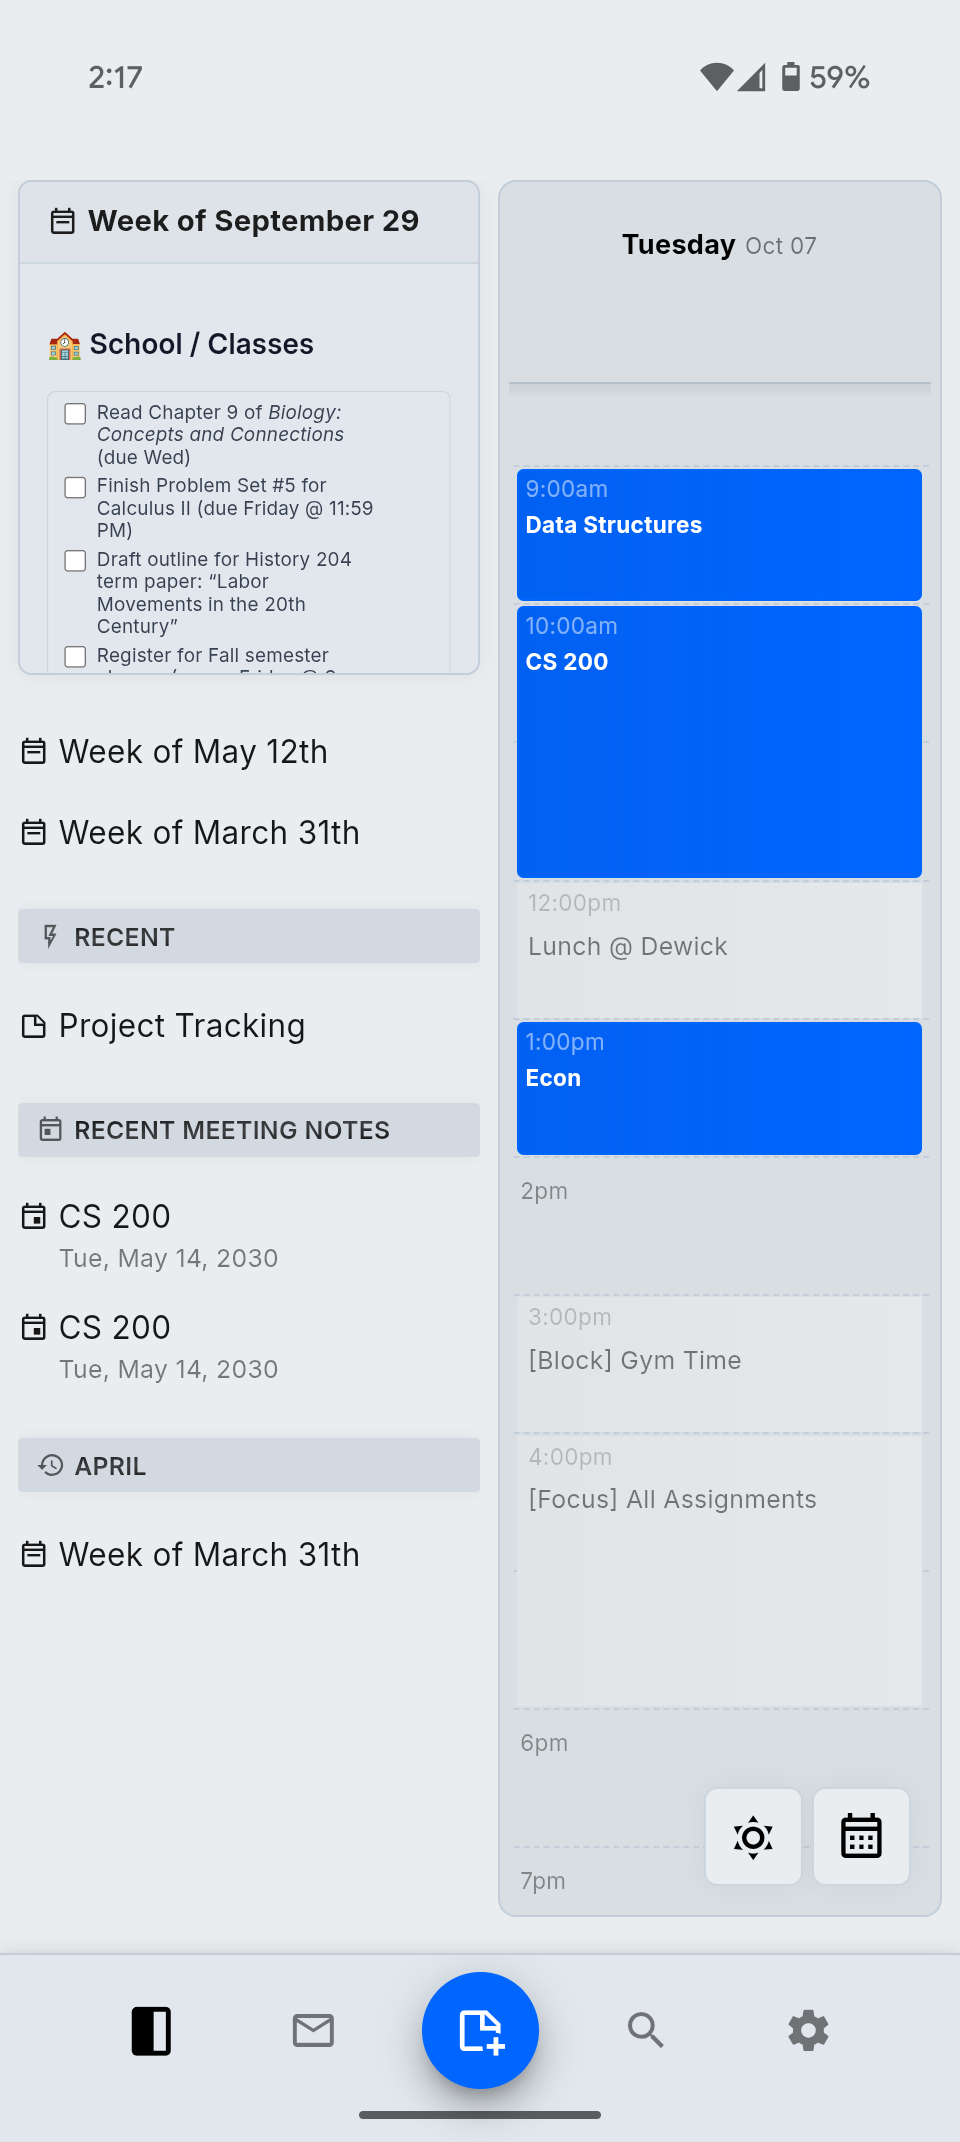The height and width of the screenshot is (2142, 960).
Task: Open the notes sidebar icon
Action: click(152, 2030)
